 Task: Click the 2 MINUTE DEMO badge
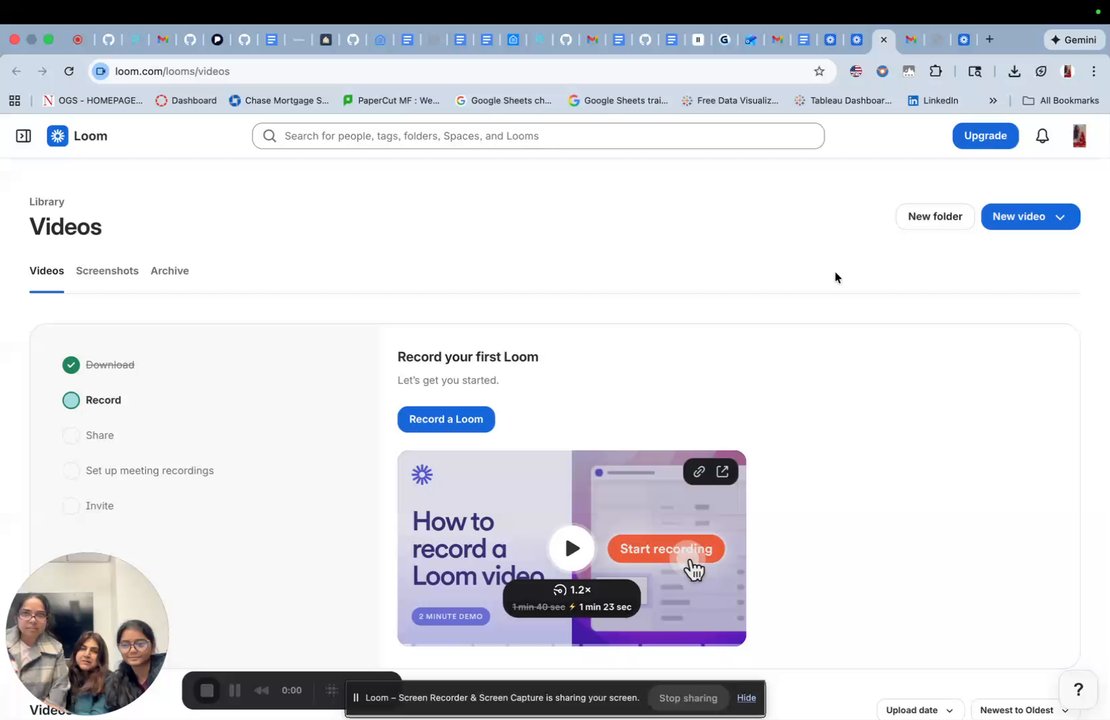click(450, 616)
